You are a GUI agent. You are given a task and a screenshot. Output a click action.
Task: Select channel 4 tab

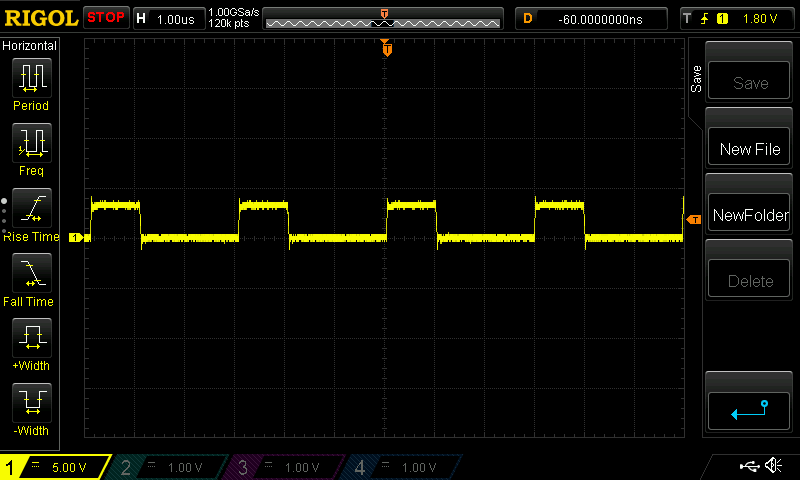coord(403,467)
